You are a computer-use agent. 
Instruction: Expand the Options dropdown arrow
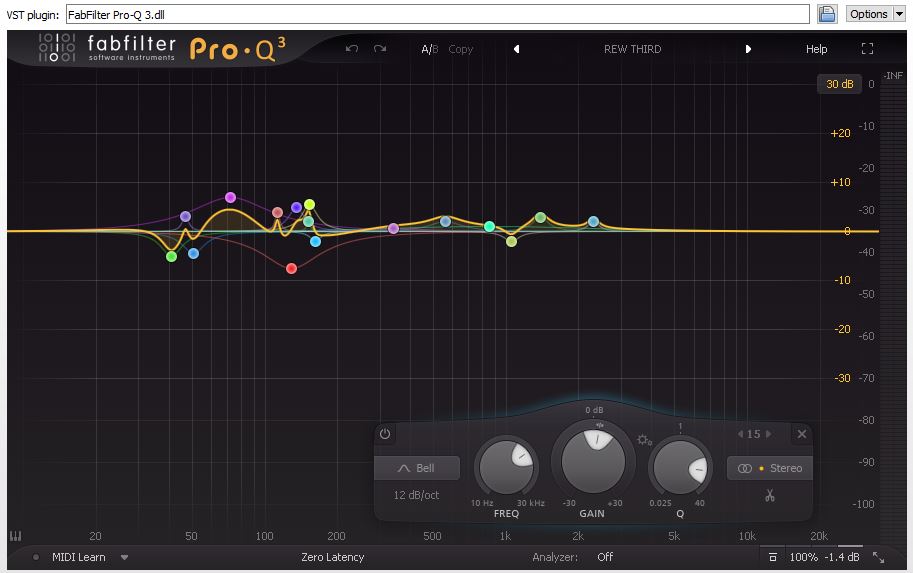click(x=899, y=14)
